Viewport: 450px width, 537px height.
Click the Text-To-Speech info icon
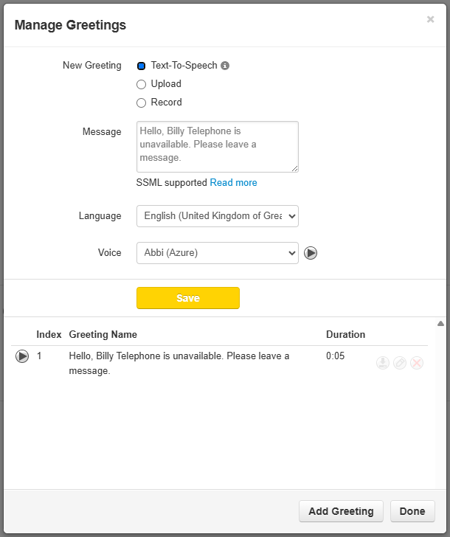[225, 65]
